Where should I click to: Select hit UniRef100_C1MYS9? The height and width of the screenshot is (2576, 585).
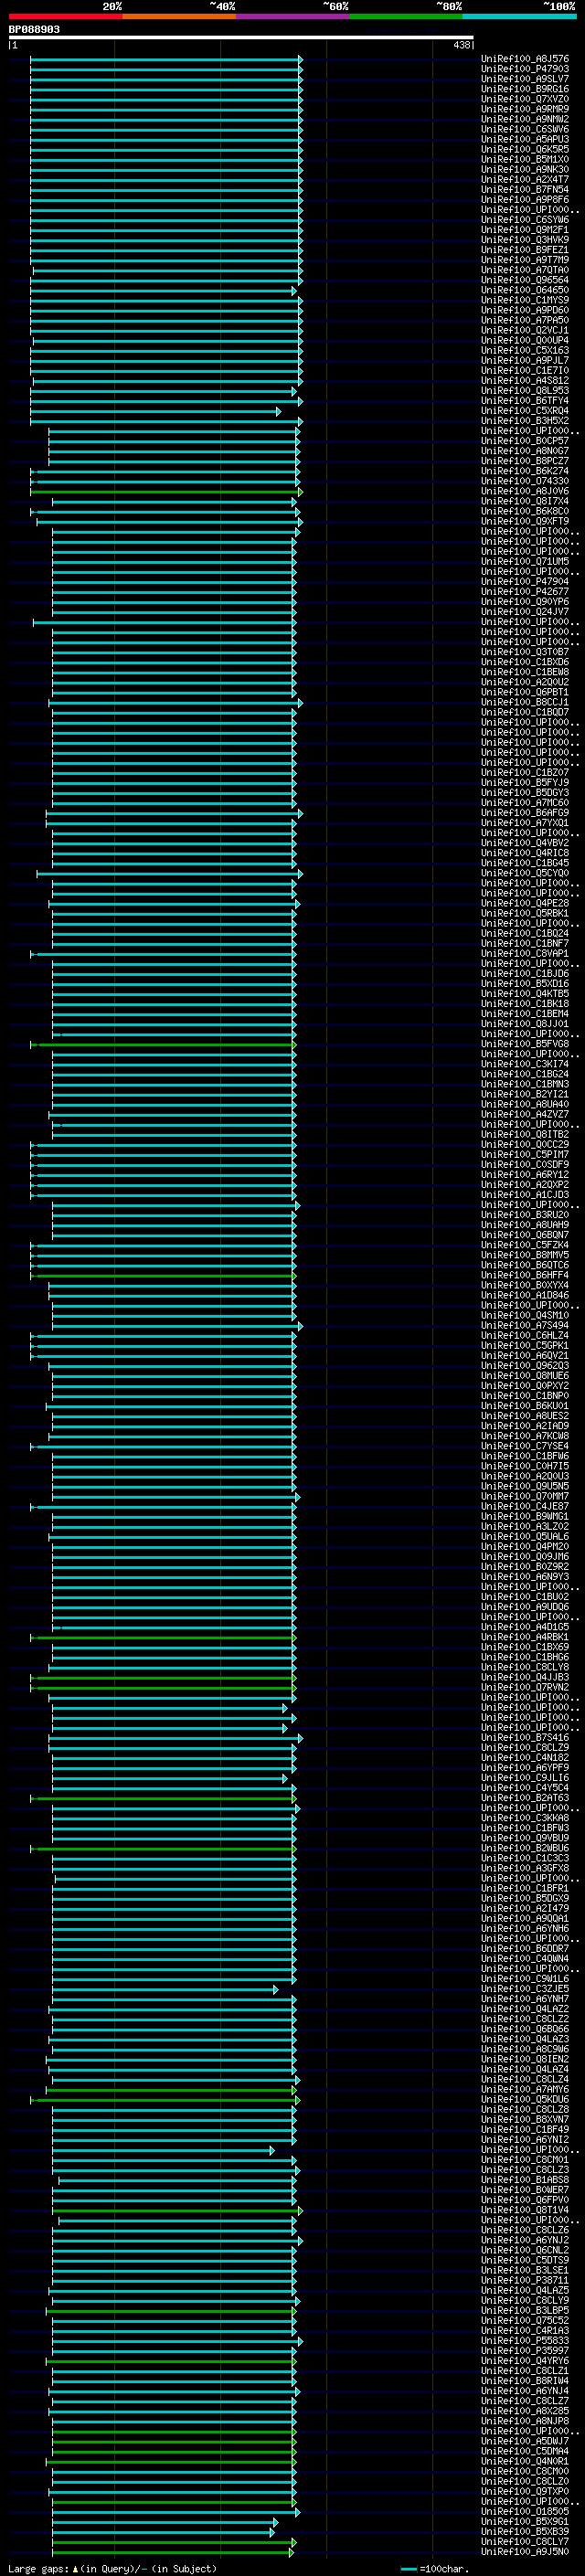point(525,300)
